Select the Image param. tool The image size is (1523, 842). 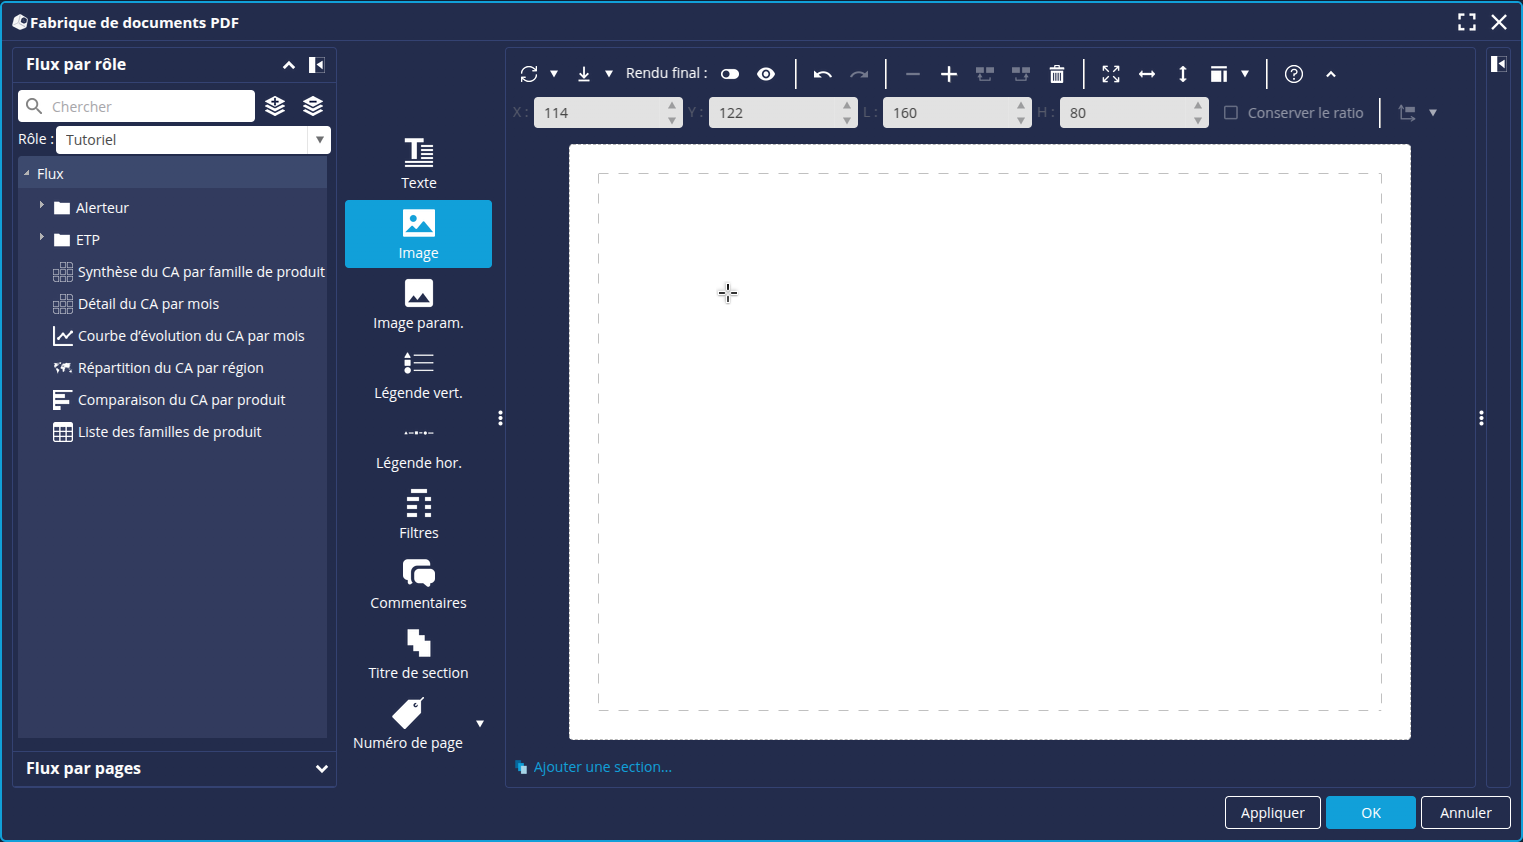(x=418, y=304)
